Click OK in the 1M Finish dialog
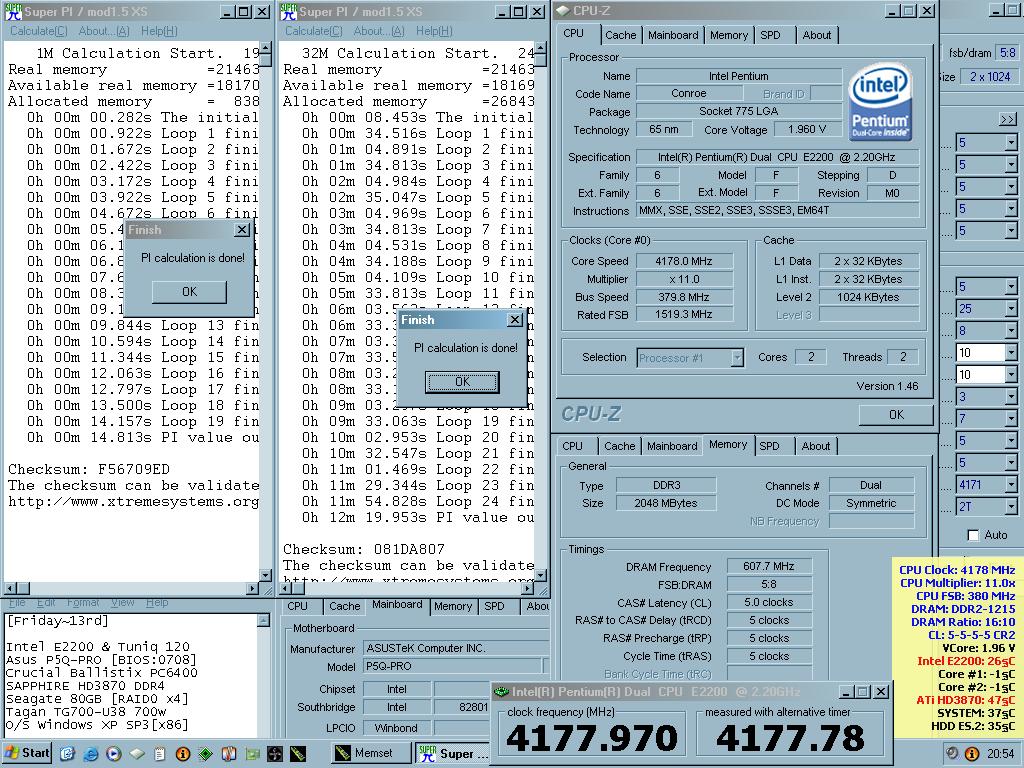The width and height of the screenshot is (1024, 768). point(189,292)
